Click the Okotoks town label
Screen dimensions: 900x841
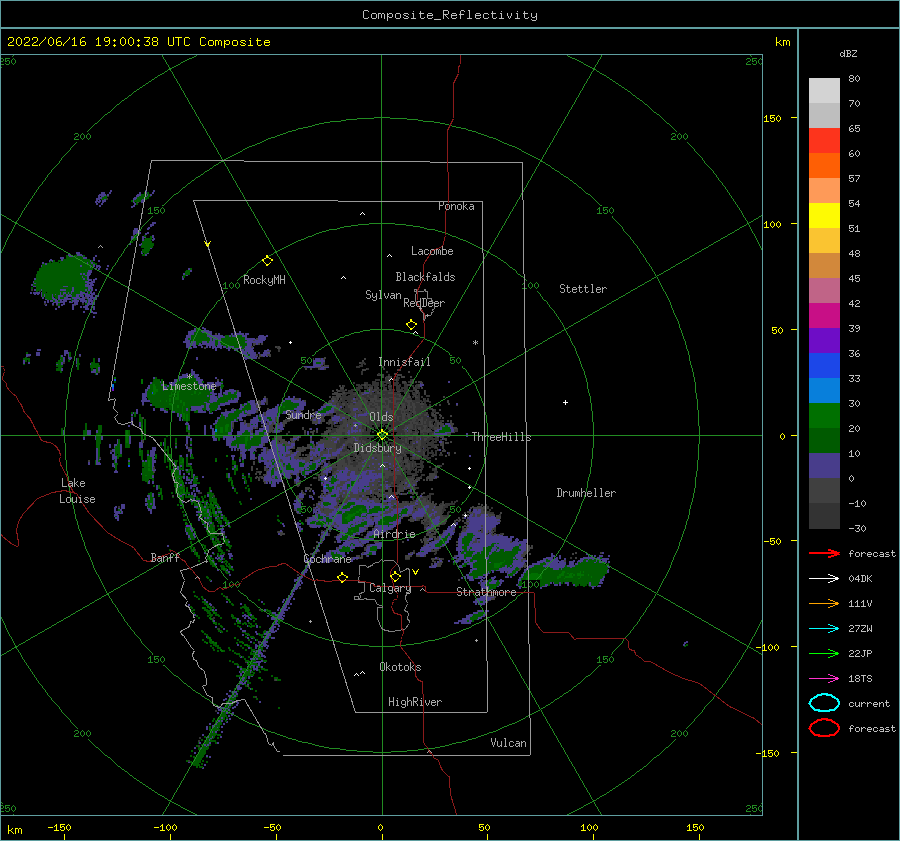pos(401,667)
